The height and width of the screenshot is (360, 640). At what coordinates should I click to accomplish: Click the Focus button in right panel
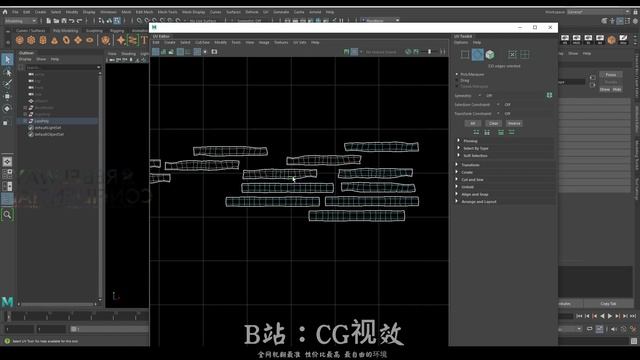(x=611, y=75)
